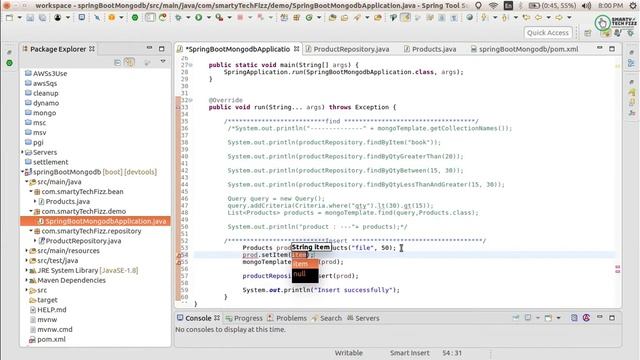Open the Progress view tab

tap(244, 318)
